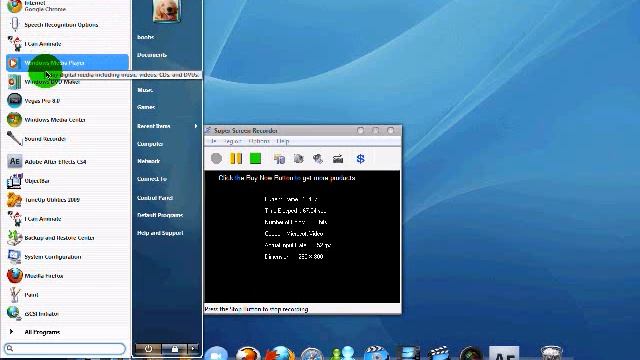The width and height of the screenshot is (640, 360).
Task: Open the trash can in the dock
Action: 551,353
